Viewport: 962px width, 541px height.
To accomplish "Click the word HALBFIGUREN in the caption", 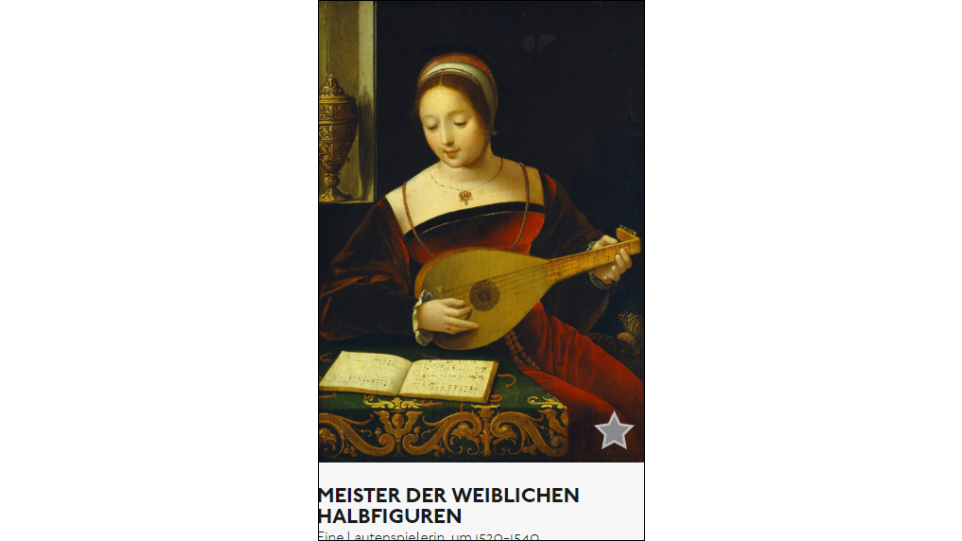I will click(390, 516).
